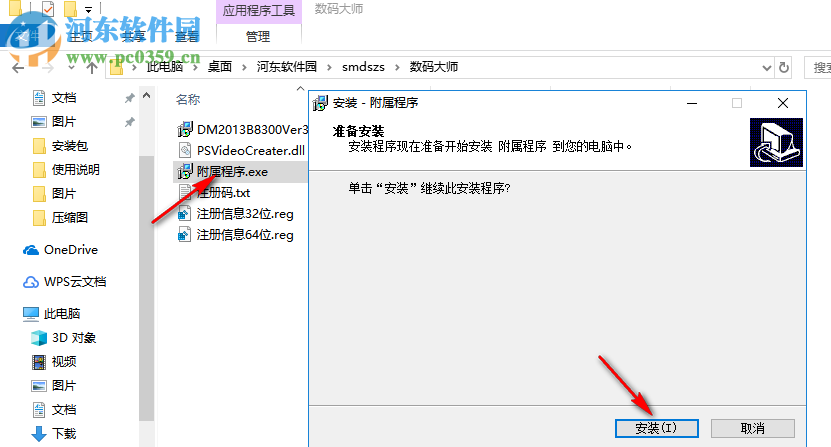
Task: Select the 注册信息64位.reg file icon
Action: tap(184, 235)
